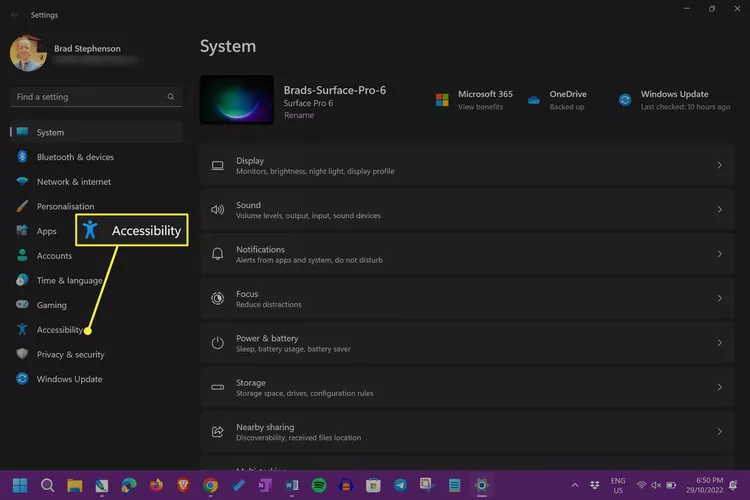750x500 pixels.
Task: Click the Accounts person icon in sidebar
Action: pos(22,255)
